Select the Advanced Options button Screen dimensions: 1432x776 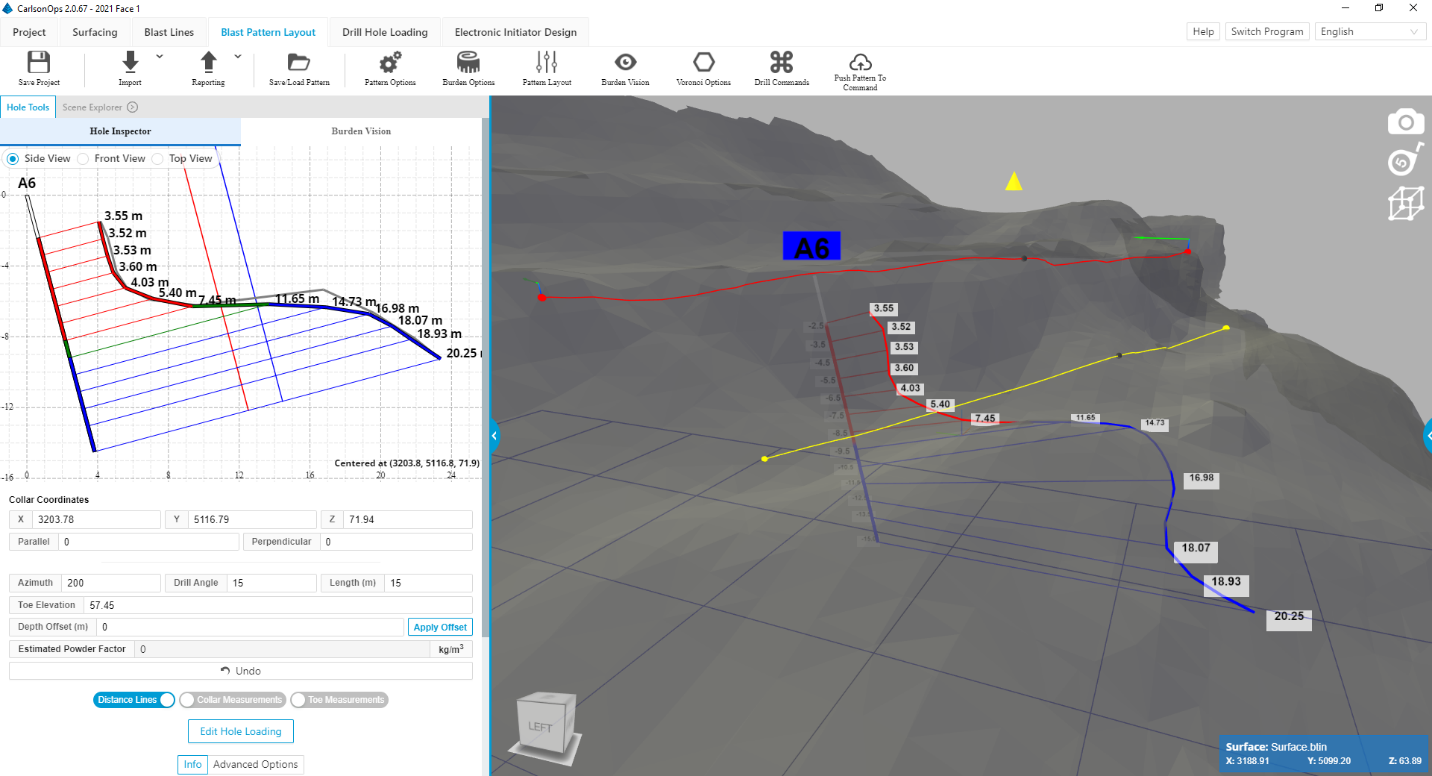(x=255, y=764)
